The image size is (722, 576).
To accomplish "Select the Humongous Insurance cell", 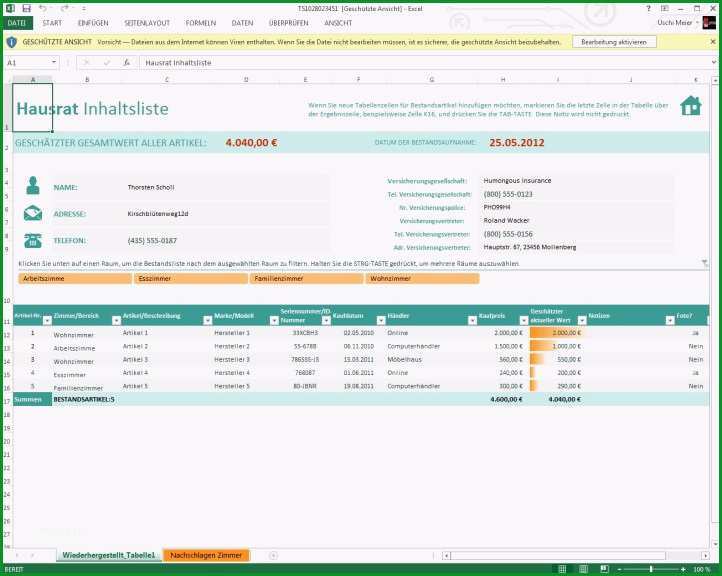I will point(576,180).
